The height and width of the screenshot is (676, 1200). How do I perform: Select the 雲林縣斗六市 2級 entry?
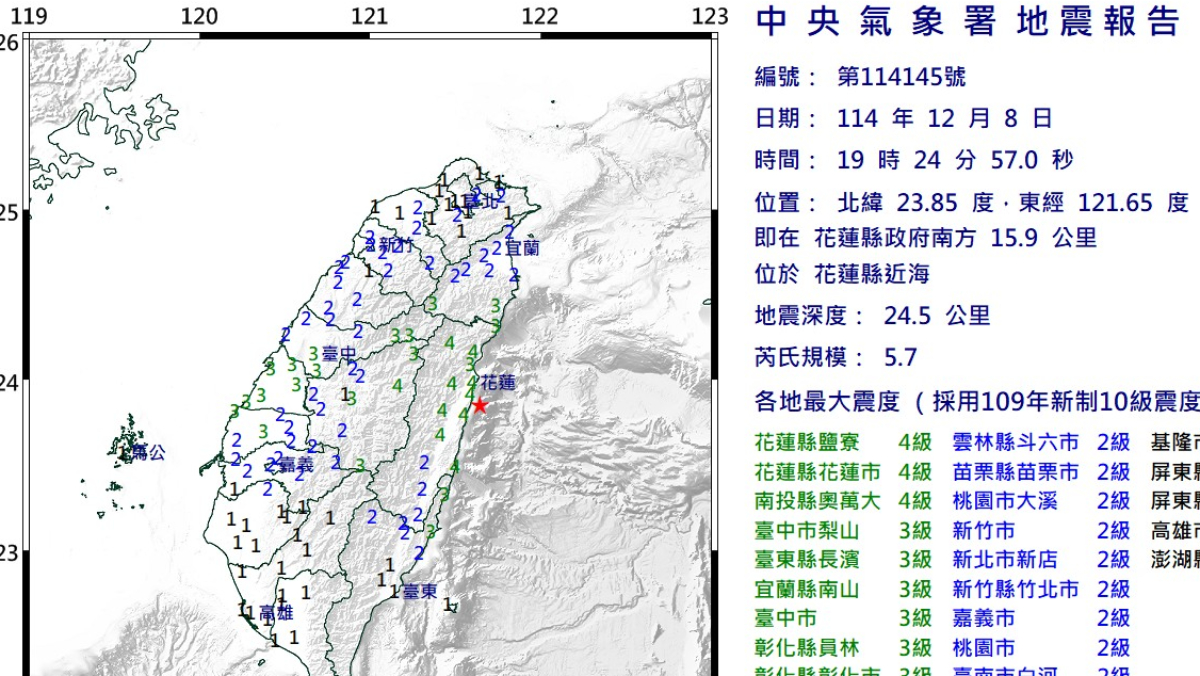coord(1040,442)
